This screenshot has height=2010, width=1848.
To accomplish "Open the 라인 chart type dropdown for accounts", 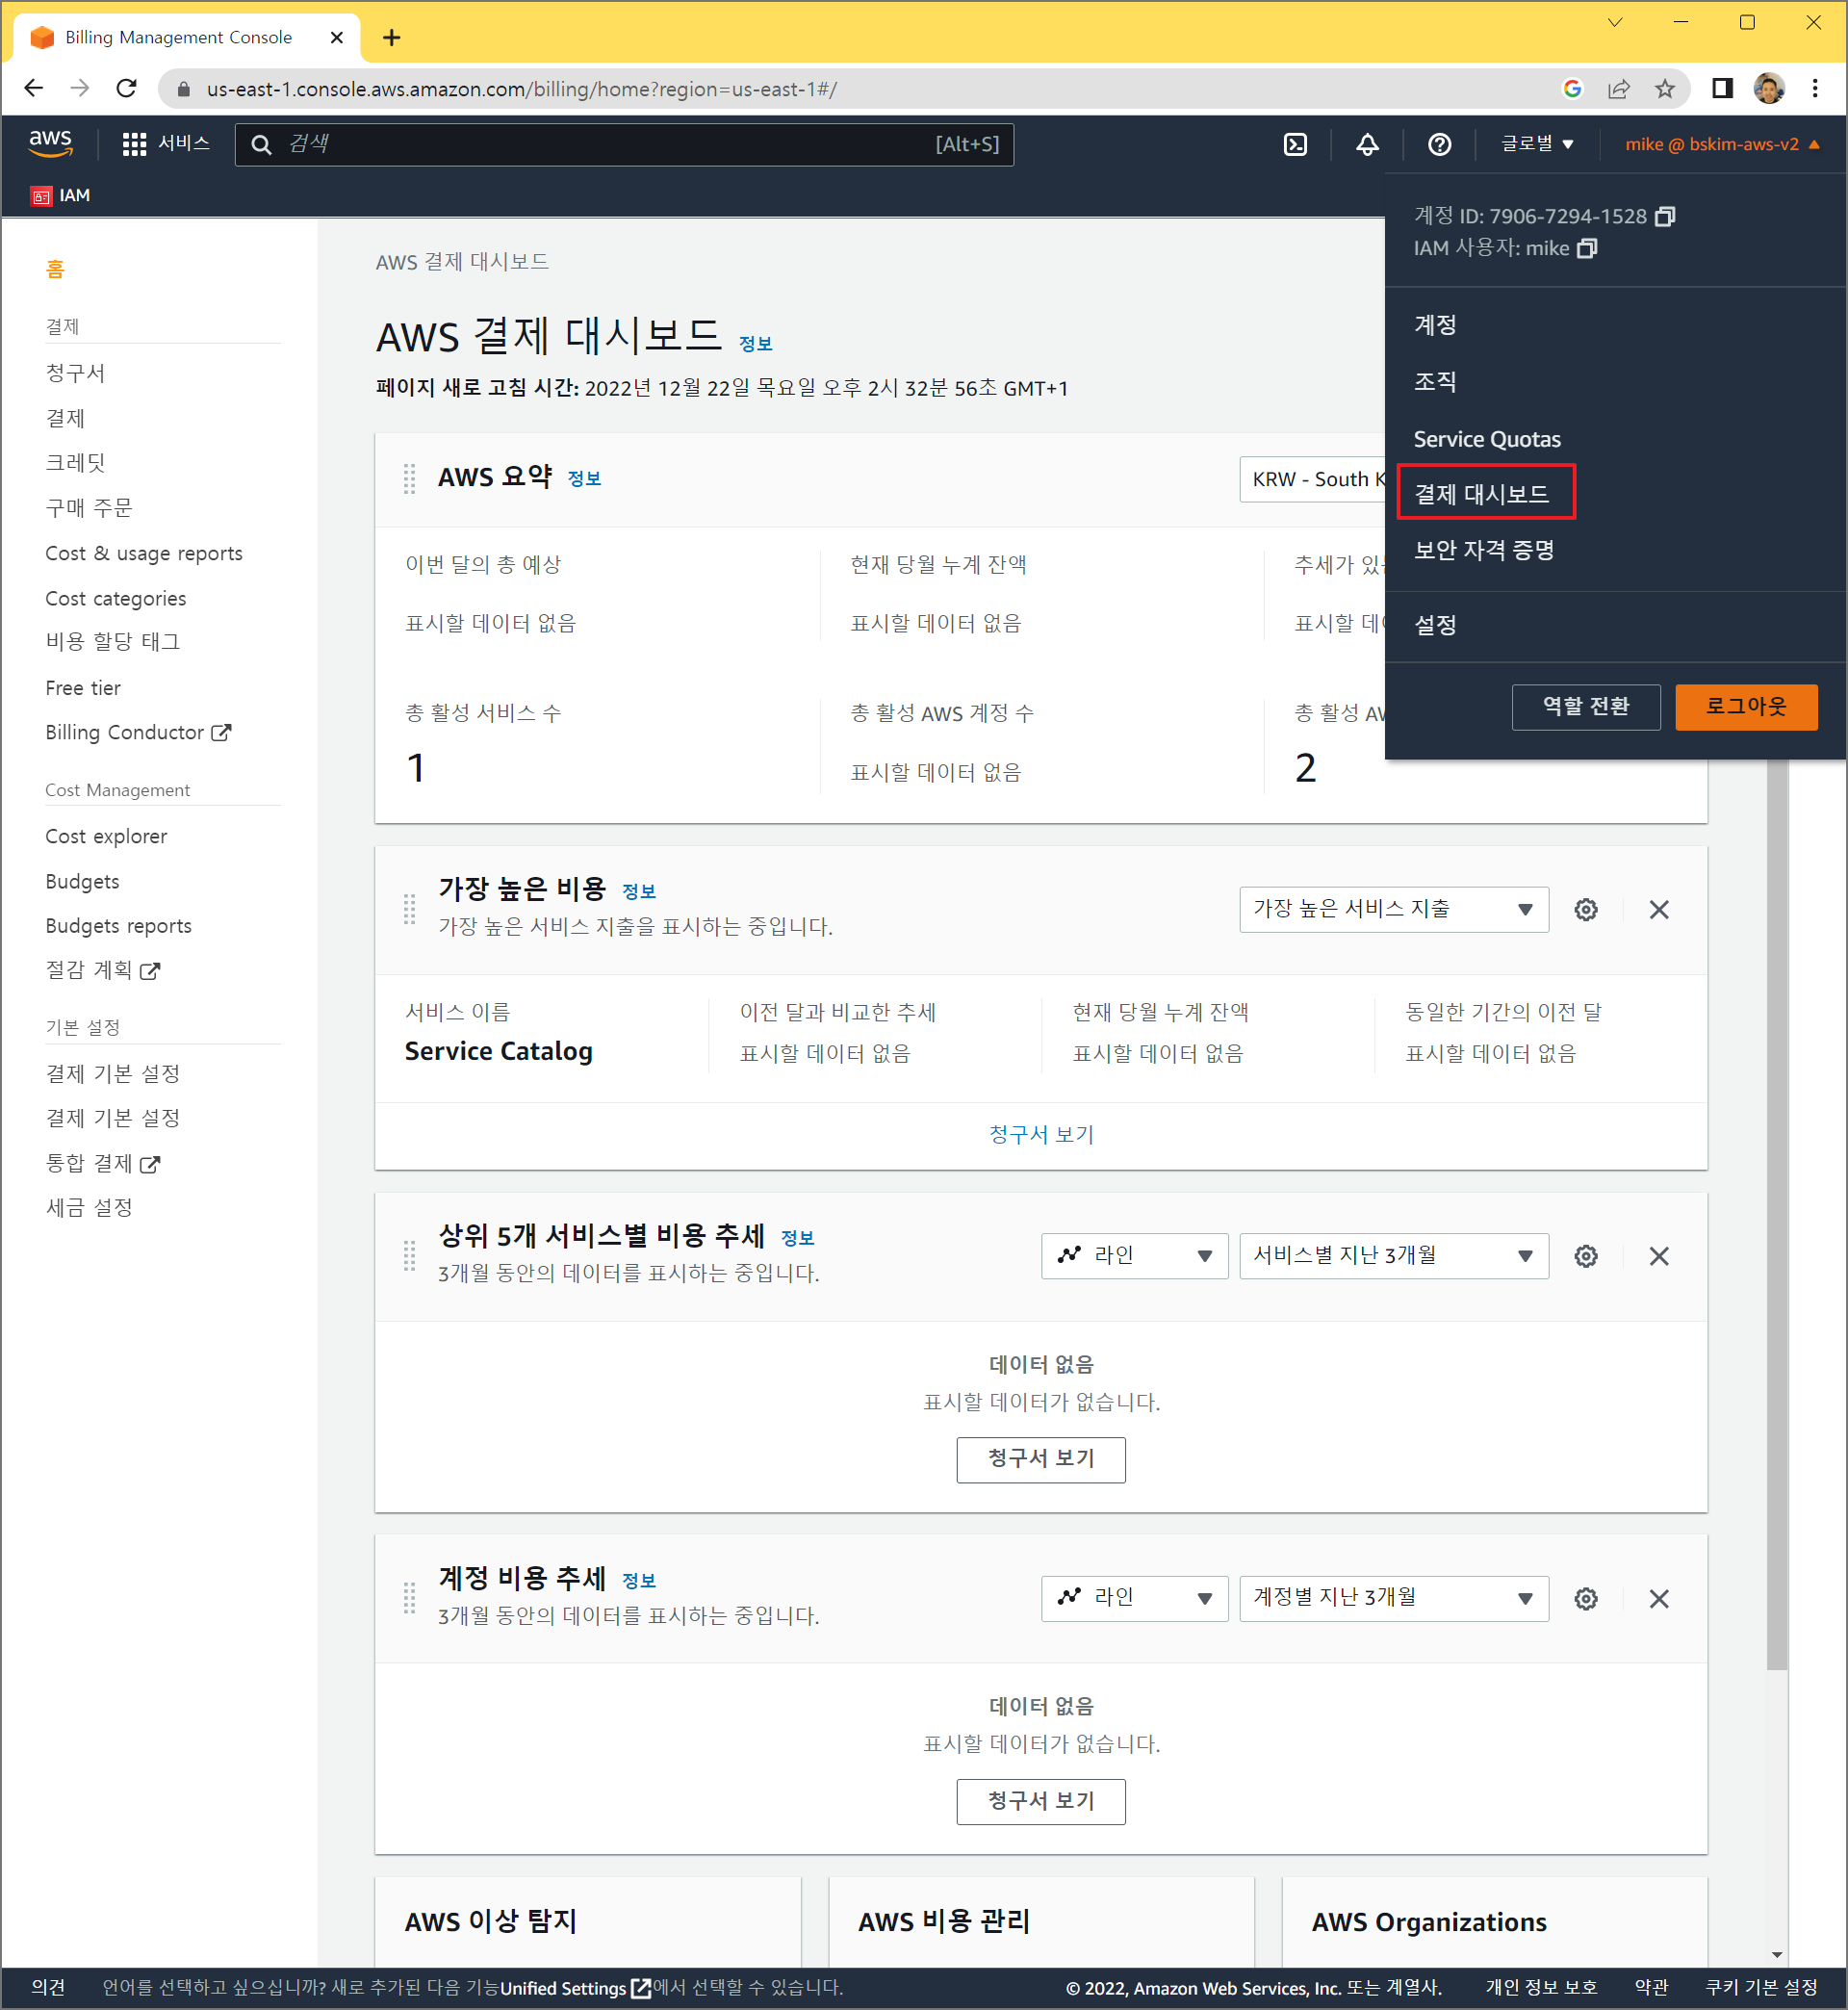I will point(1134,1598).
